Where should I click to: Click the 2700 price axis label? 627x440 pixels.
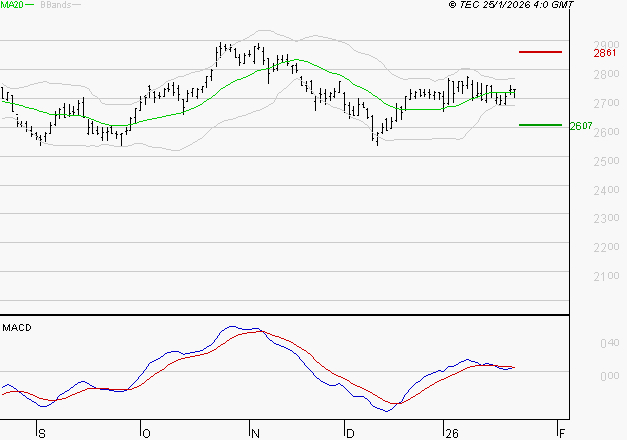click(606, 103)
